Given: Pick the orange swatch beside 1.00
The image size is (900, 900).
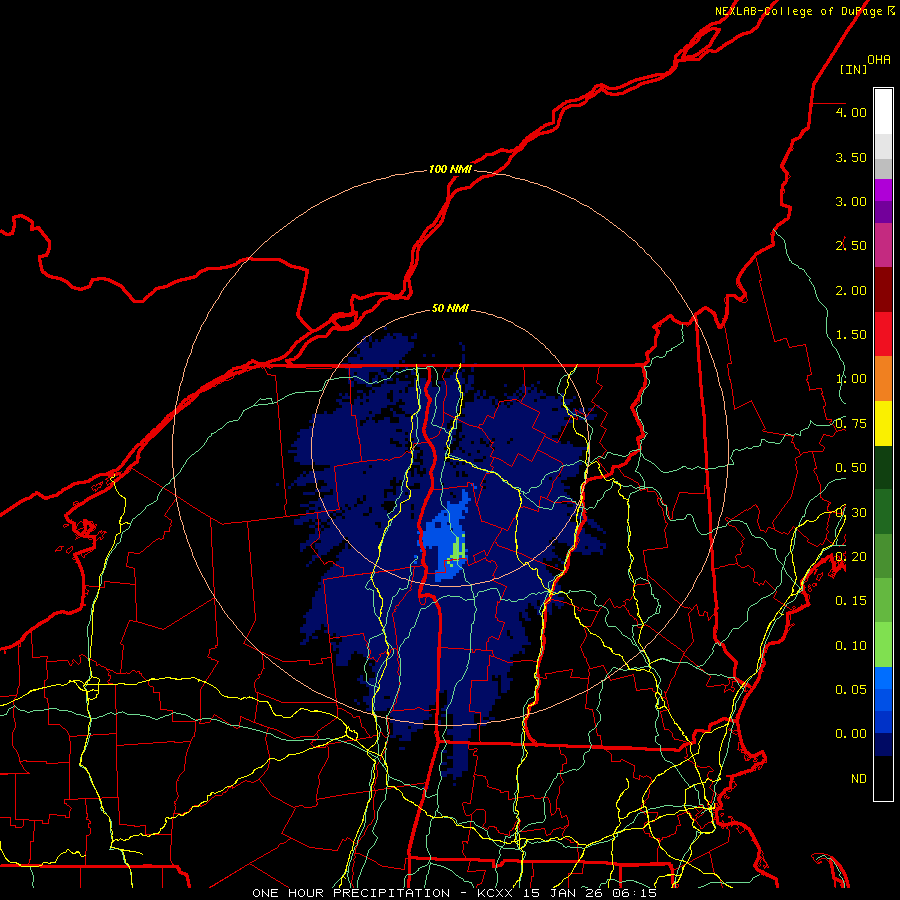Looking at the screenshot, I should click(883, 379).
